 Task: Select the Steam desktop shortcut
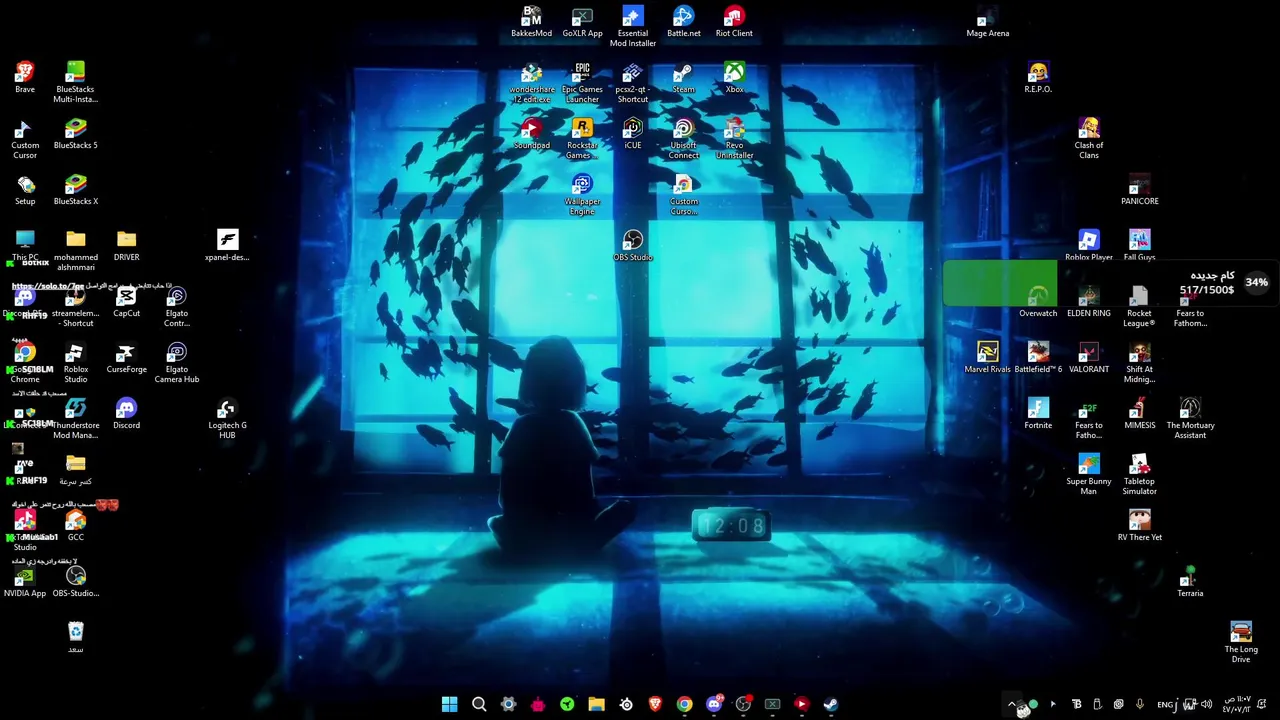click(x=683, y=78)
